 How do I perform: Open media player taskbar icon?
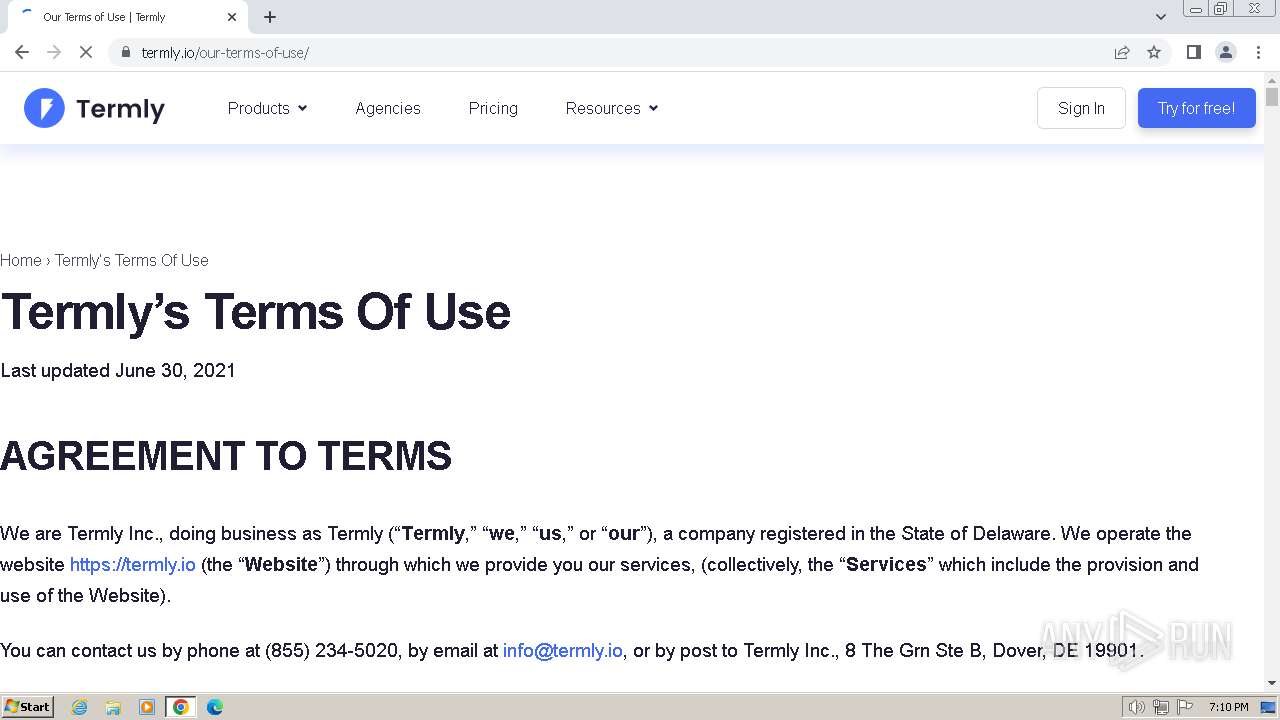[147, 707]
